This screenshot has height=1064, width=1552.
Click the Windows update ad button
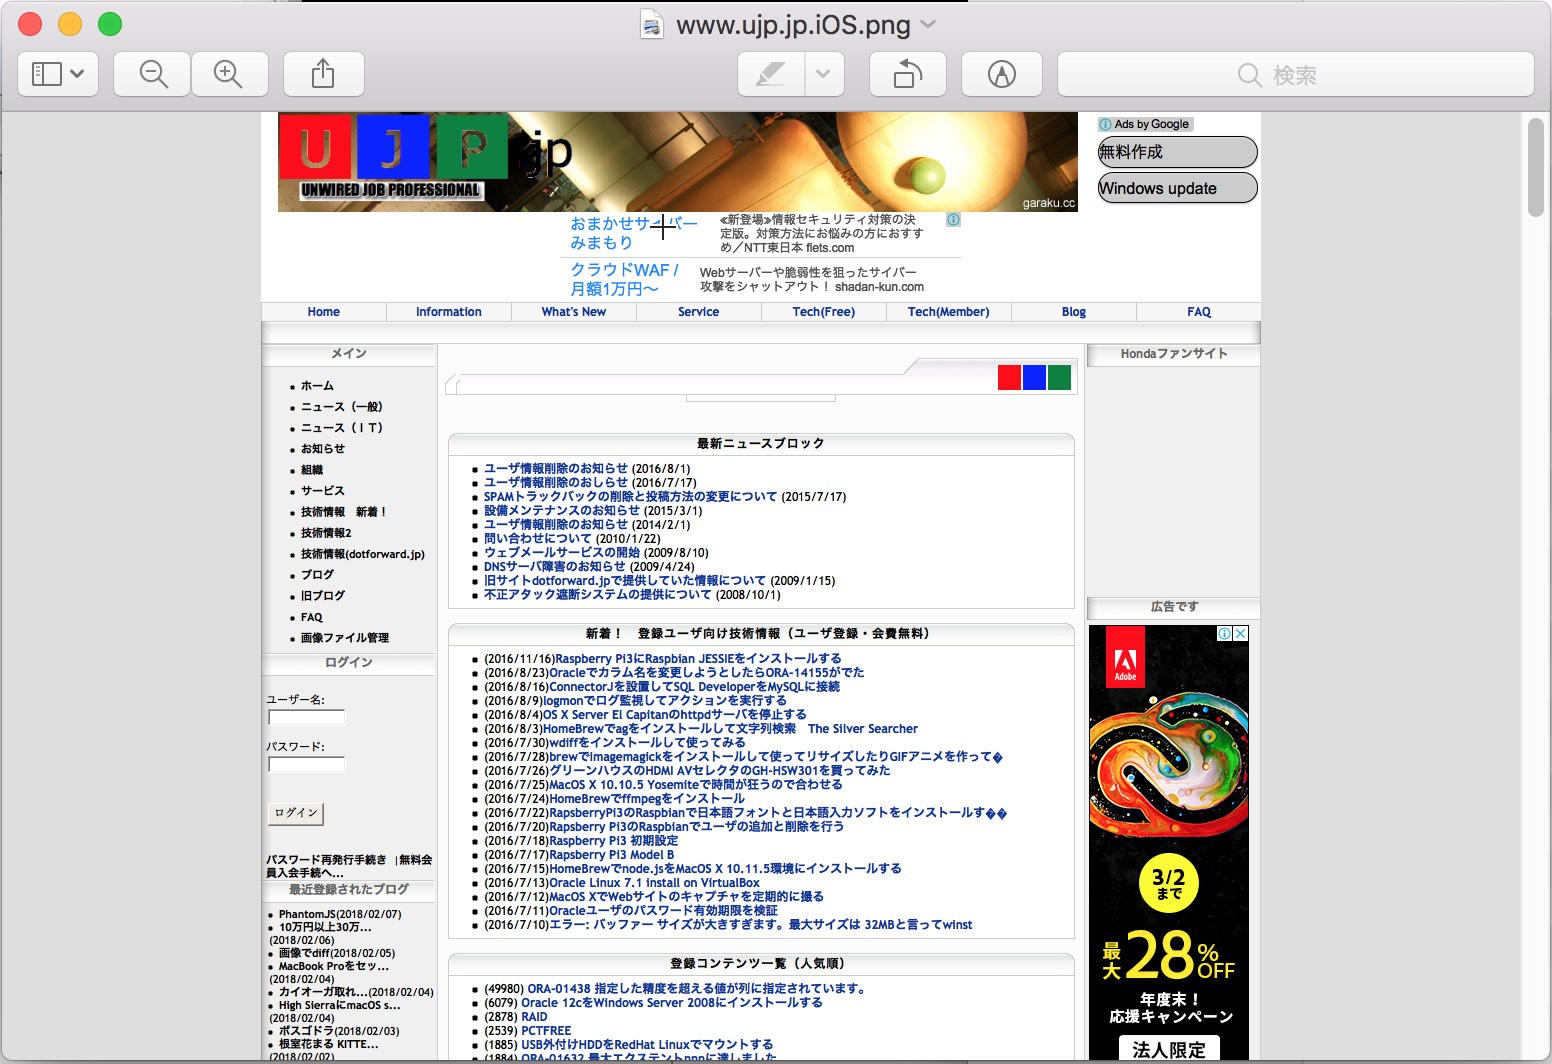point(1176,188)
